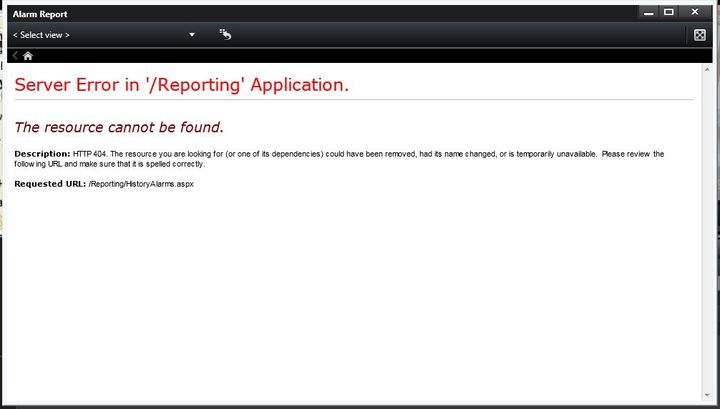Screen dimensions: 720x409
Task: Click the bold Description label
Action: pyautogui.click(x=42, y=154)
